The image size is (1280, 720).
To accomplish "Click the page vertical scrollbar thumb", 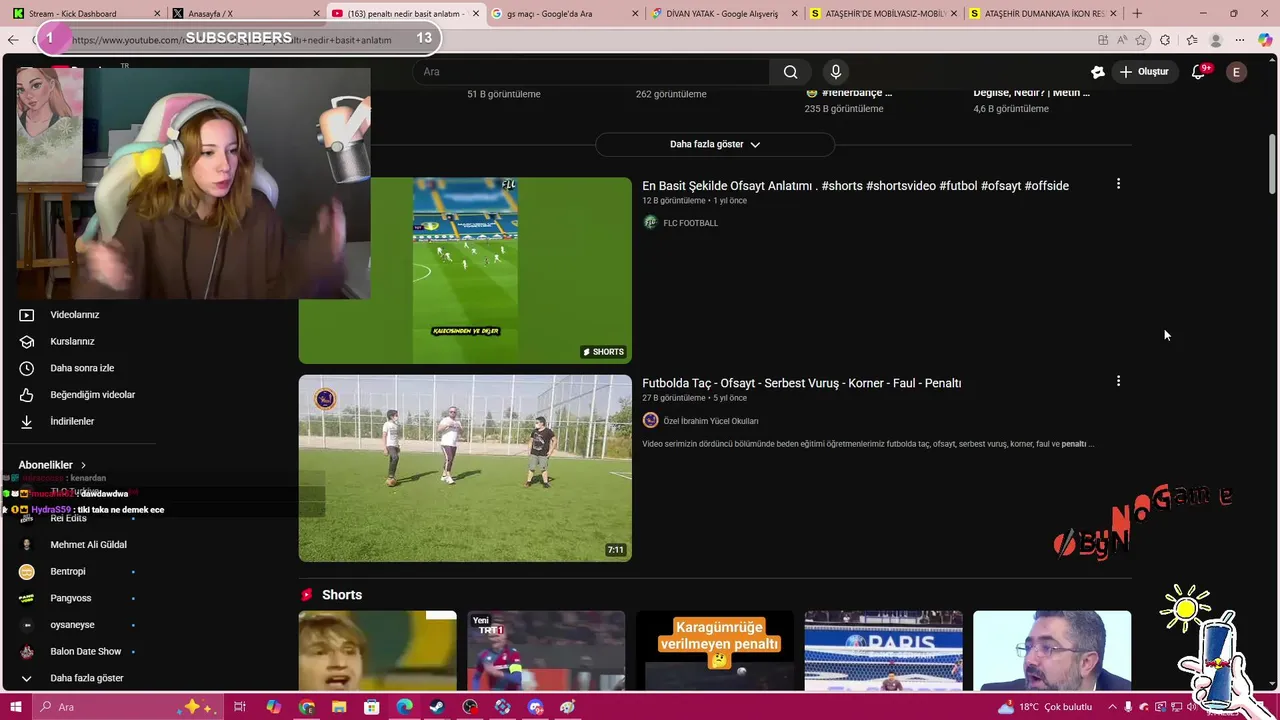I will coord(1272,163).
